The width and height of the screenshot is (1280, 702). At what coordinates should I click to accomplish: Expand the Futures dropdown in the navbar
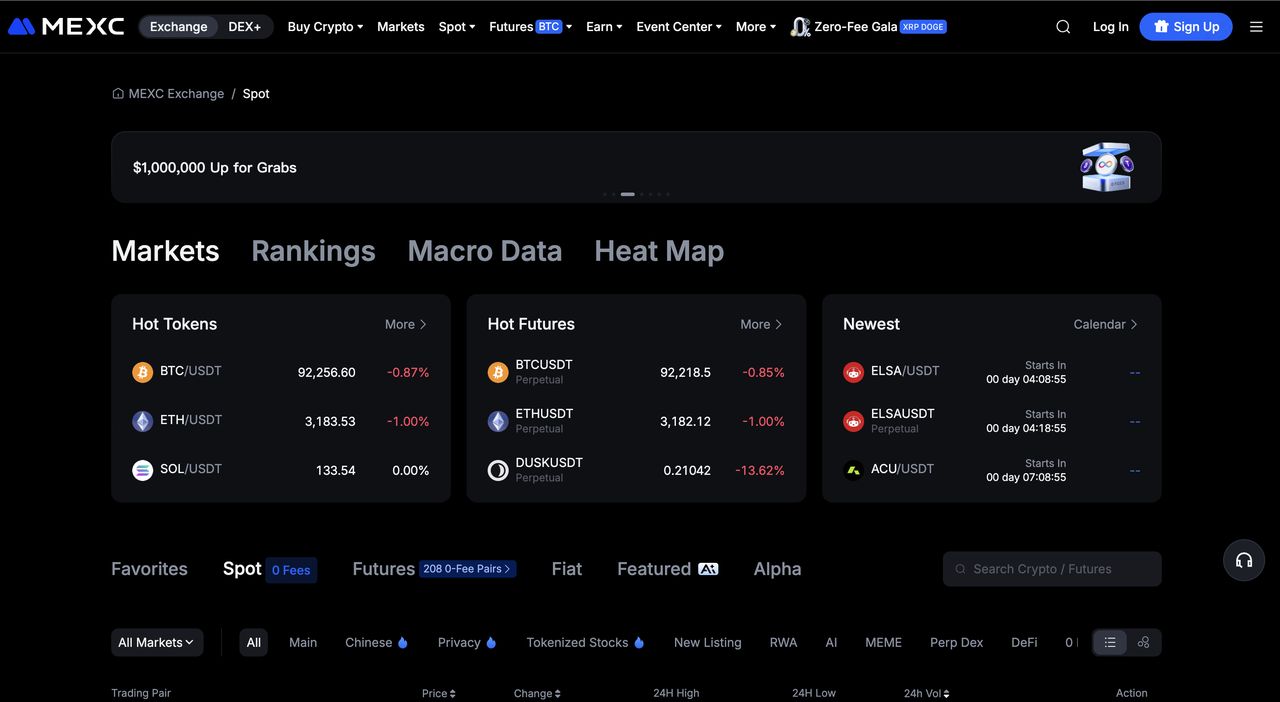(x=530, y=27)
